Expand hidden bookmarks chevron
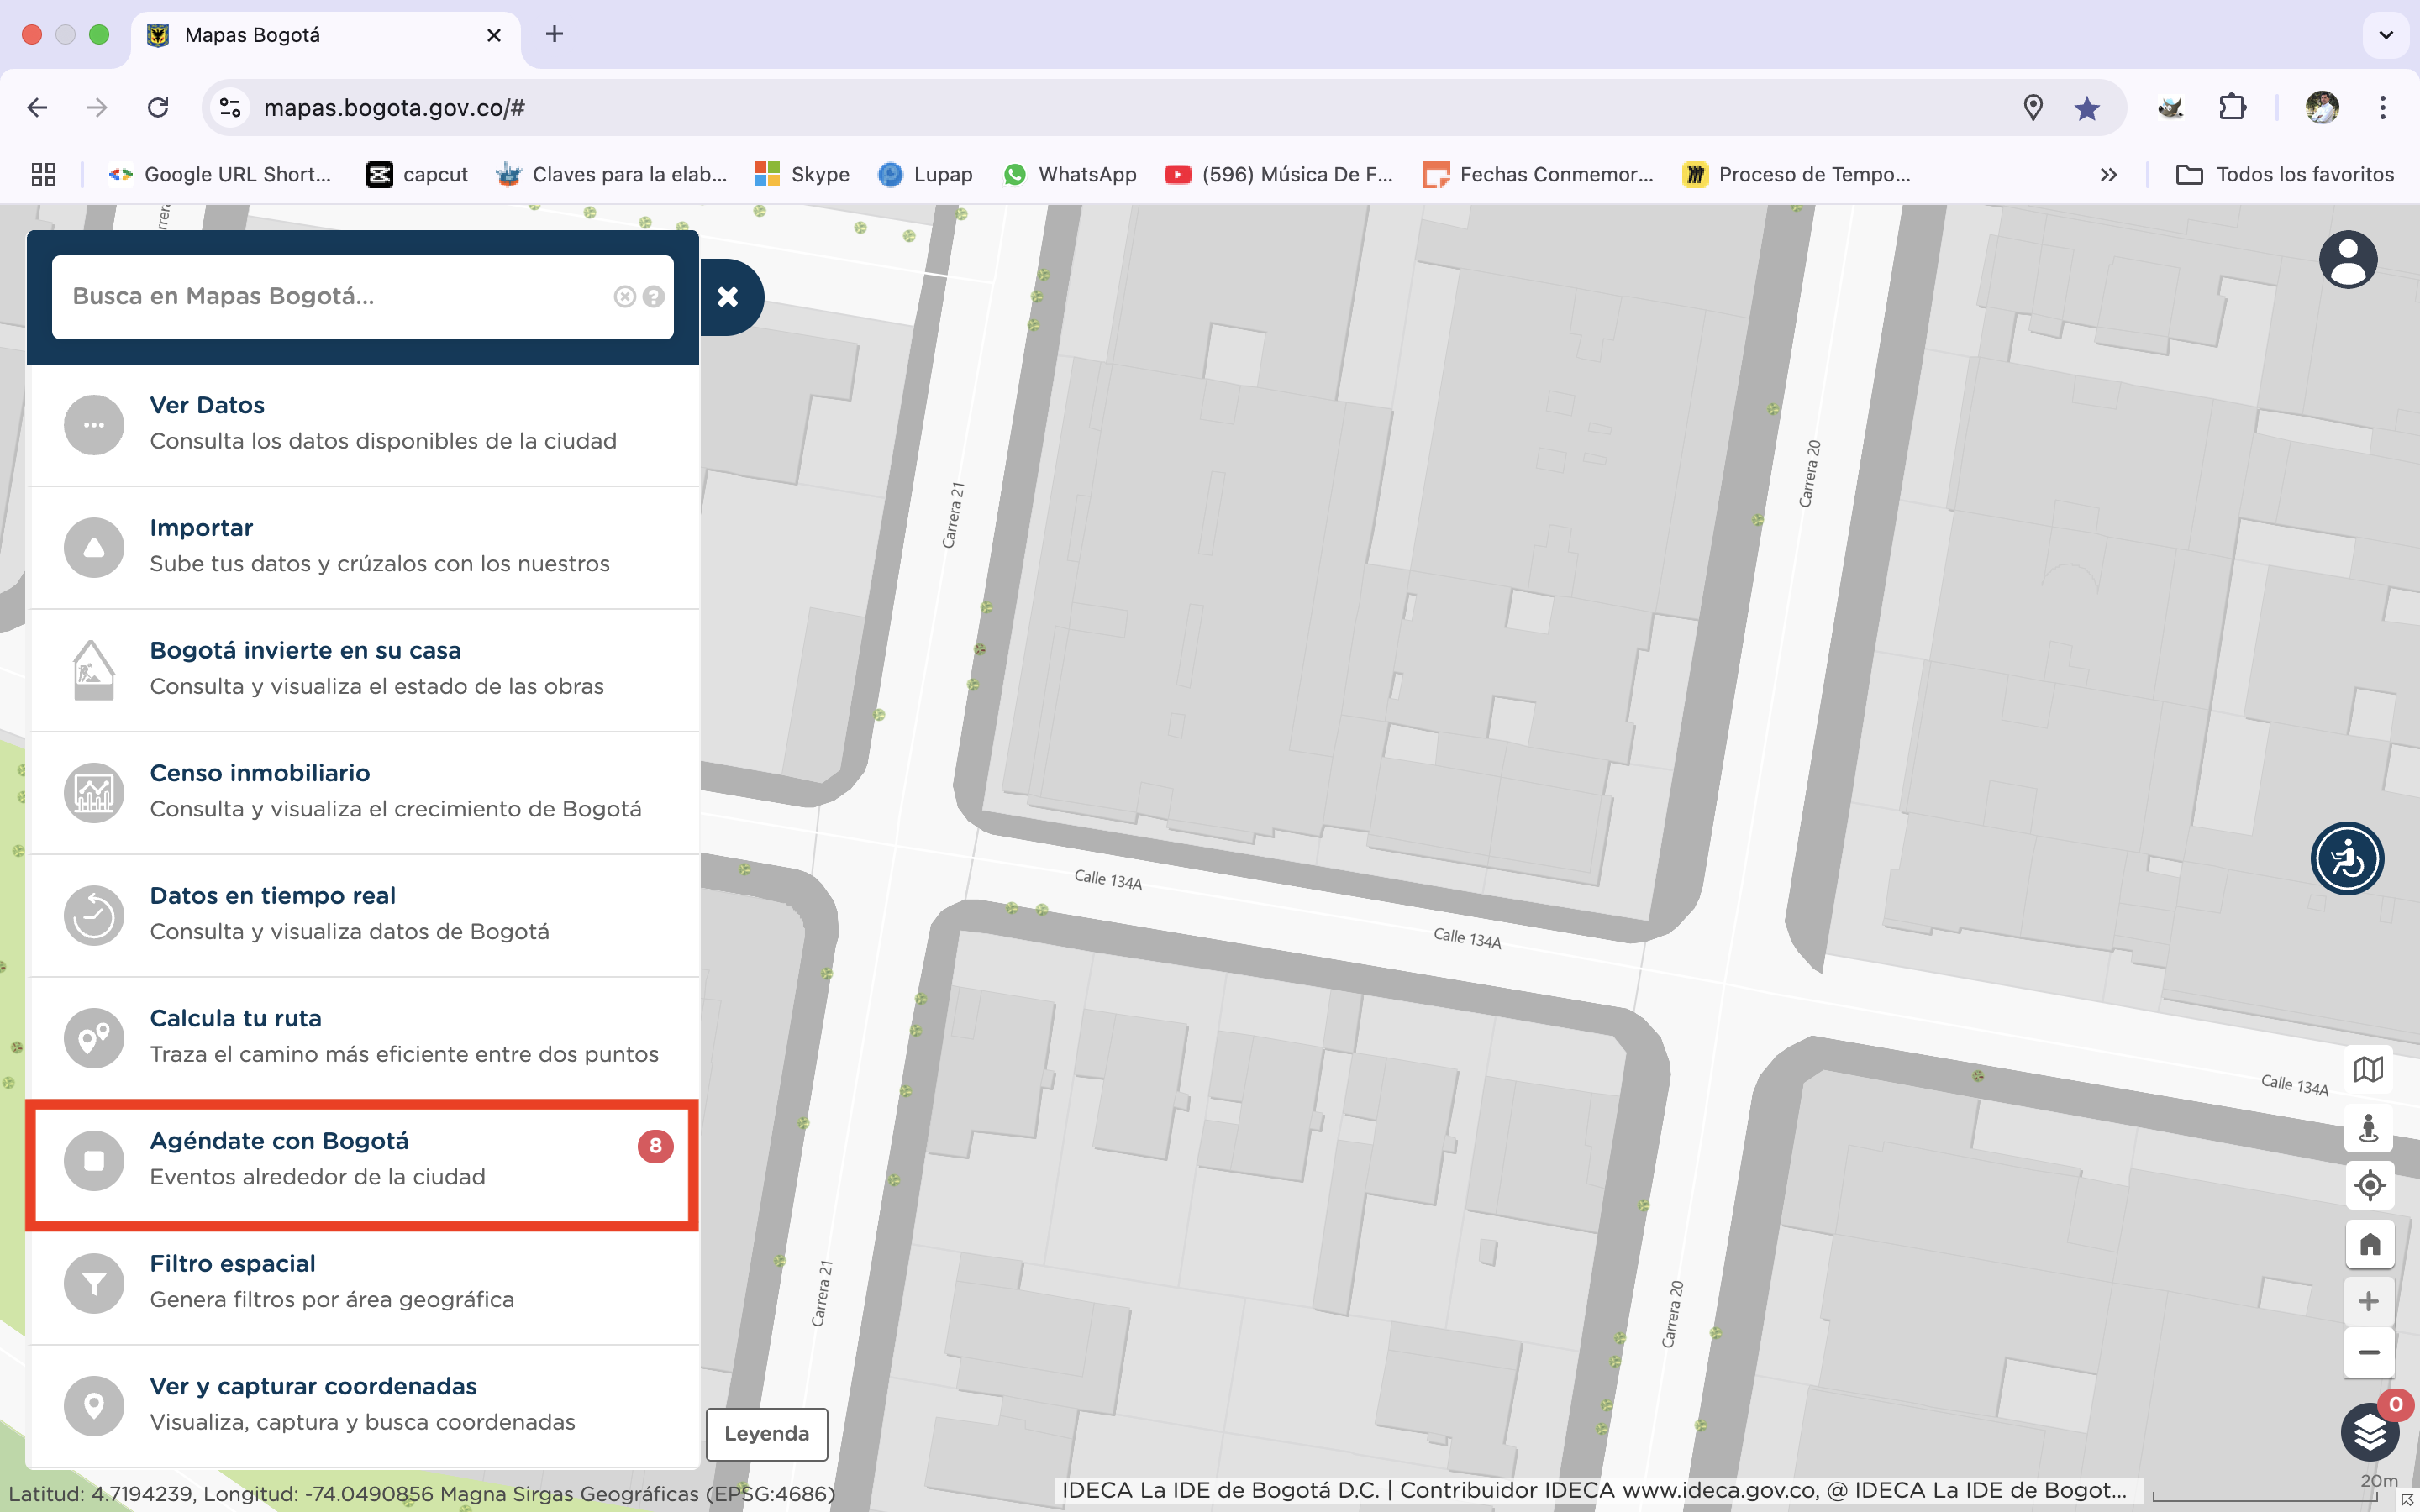The height and width of the screenshot is (1512, 2420). click(2108, 175)
